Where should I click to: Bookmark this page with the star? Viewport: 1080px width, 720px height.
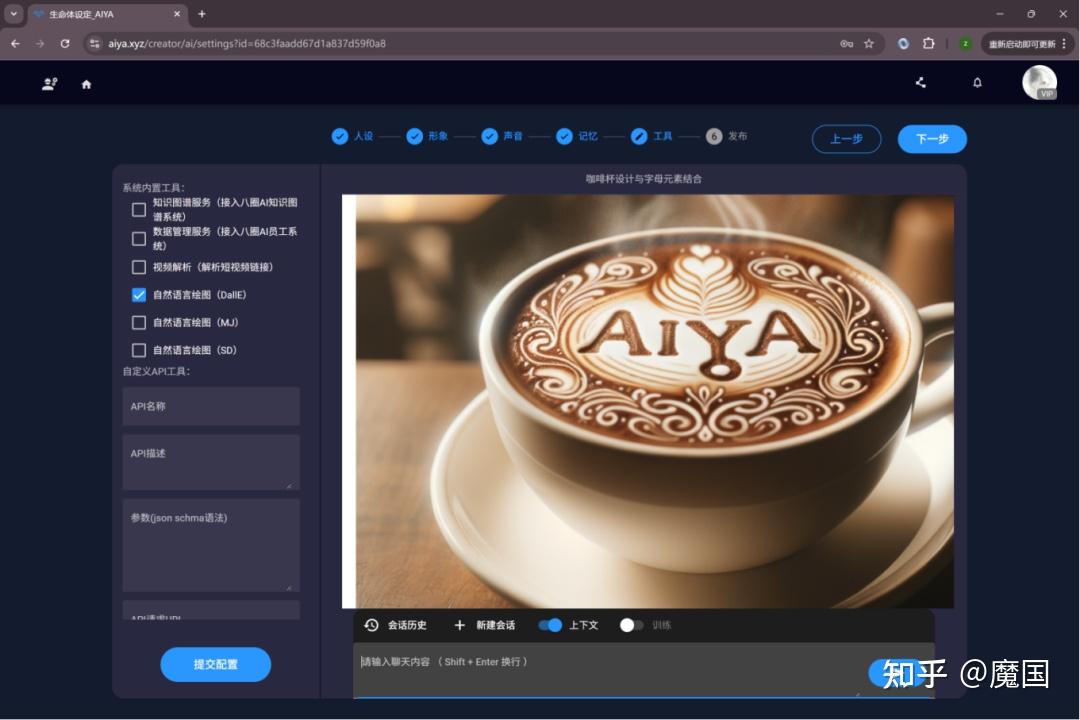click(869, 43)
